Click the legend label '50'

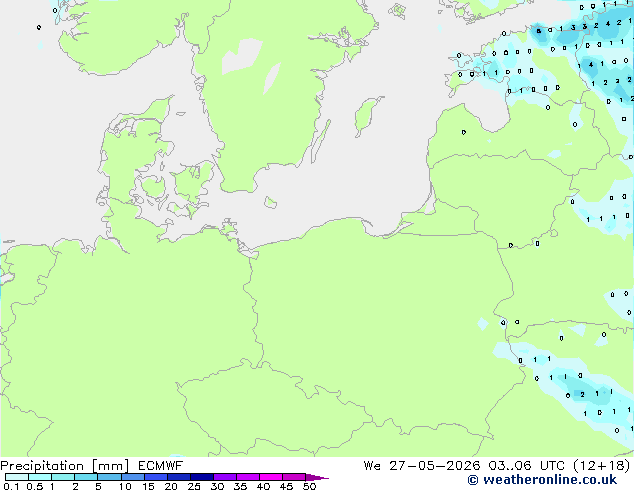(x=309, y=486)
